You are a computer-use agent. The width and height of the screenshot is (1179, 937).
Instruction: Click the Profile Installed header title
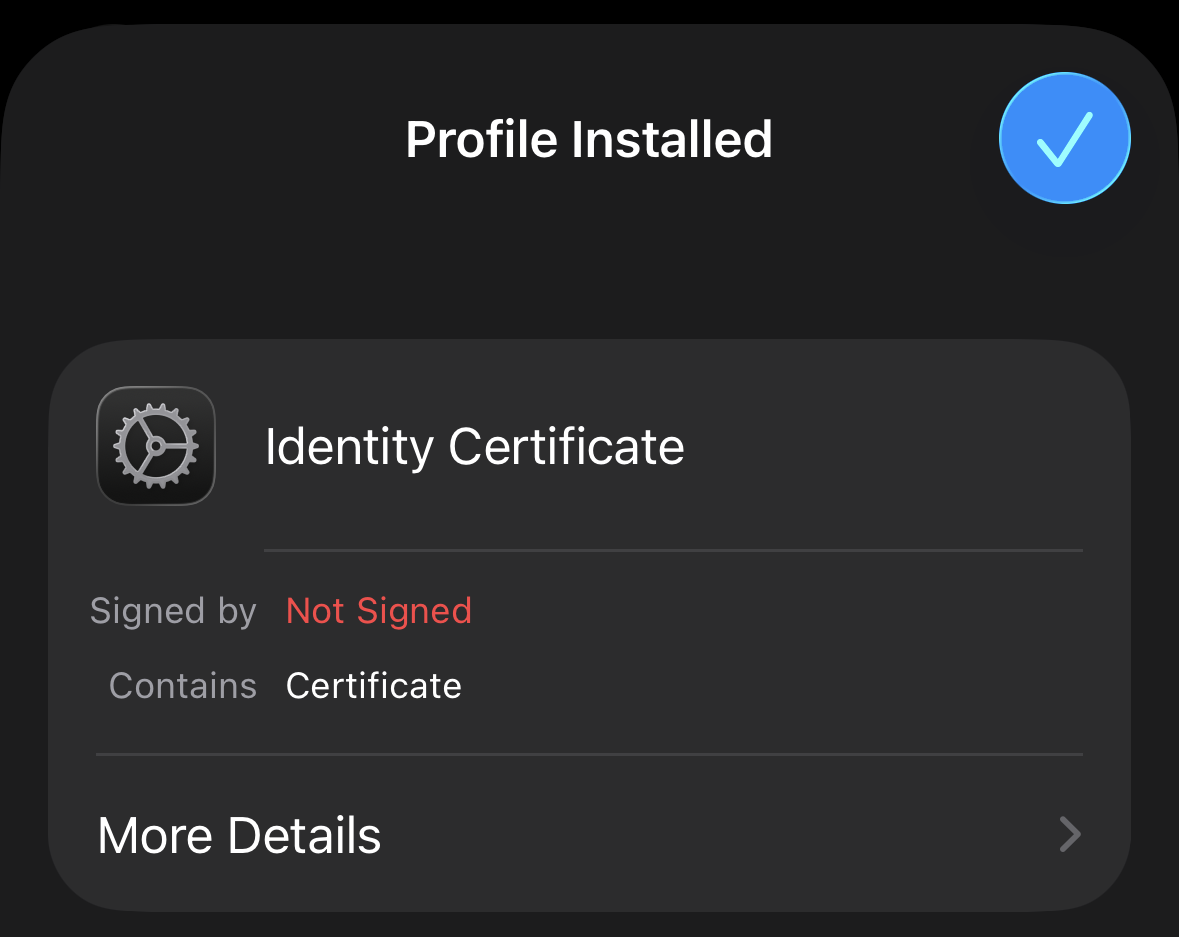pyautogui.click(x=589, y=139)
